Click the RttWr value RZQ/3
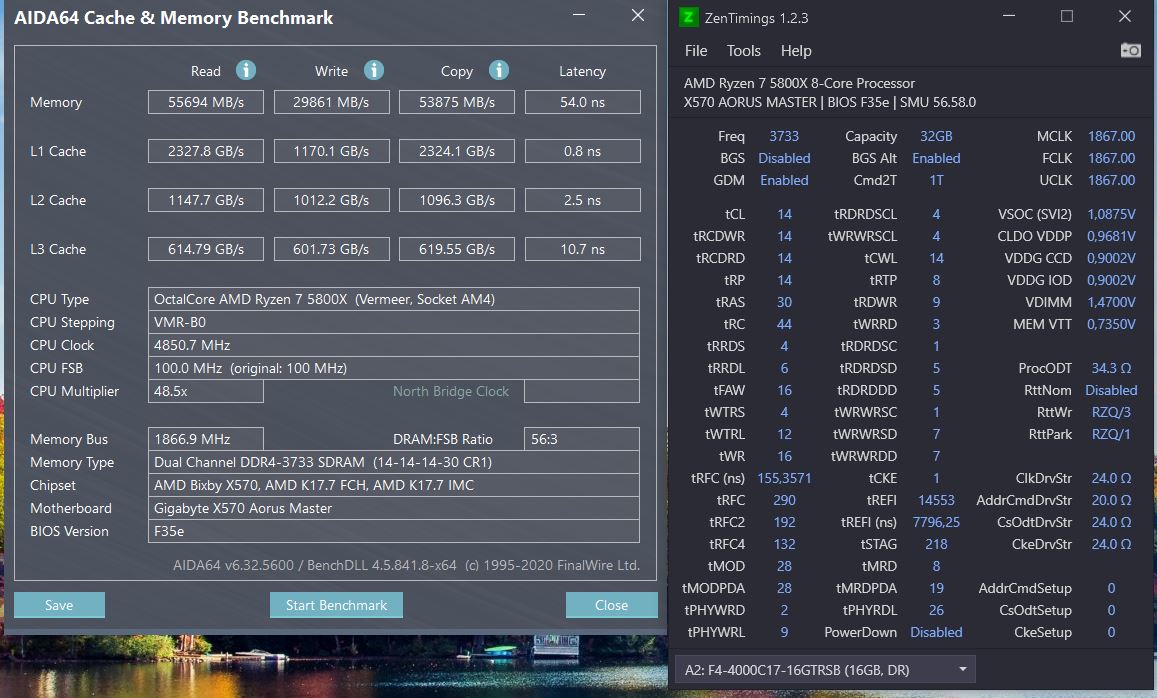The image size is (1157, 698). 1111,412
